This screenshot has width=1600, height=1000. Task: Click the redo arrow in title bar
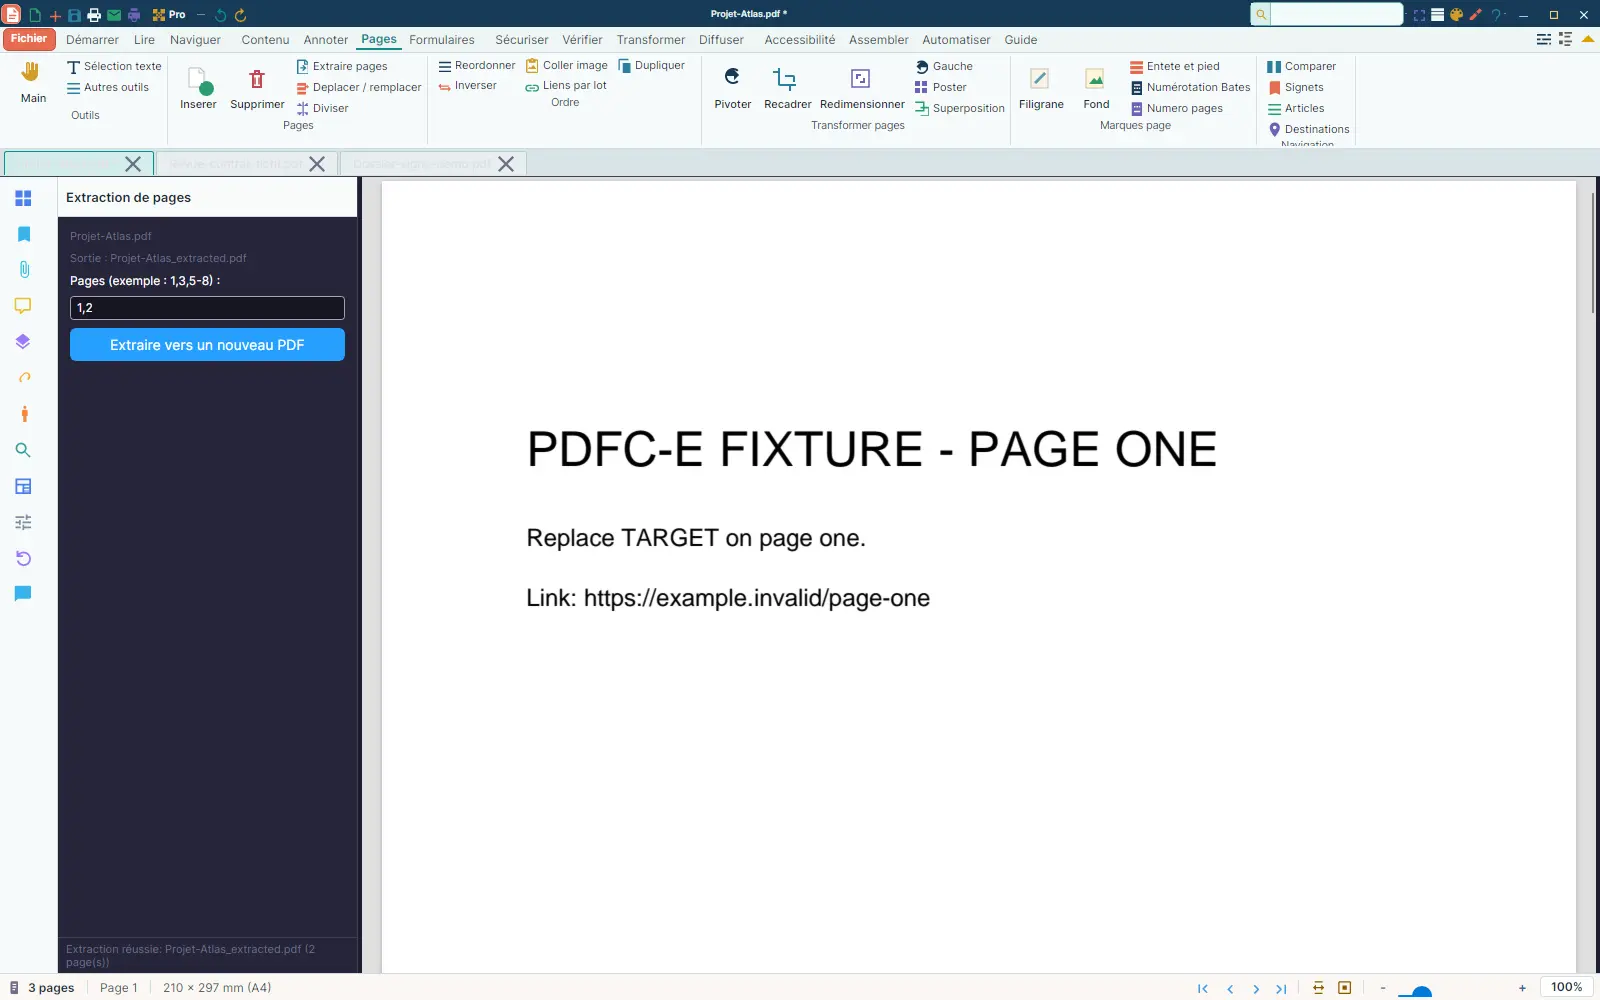click(x=240, y=15)
